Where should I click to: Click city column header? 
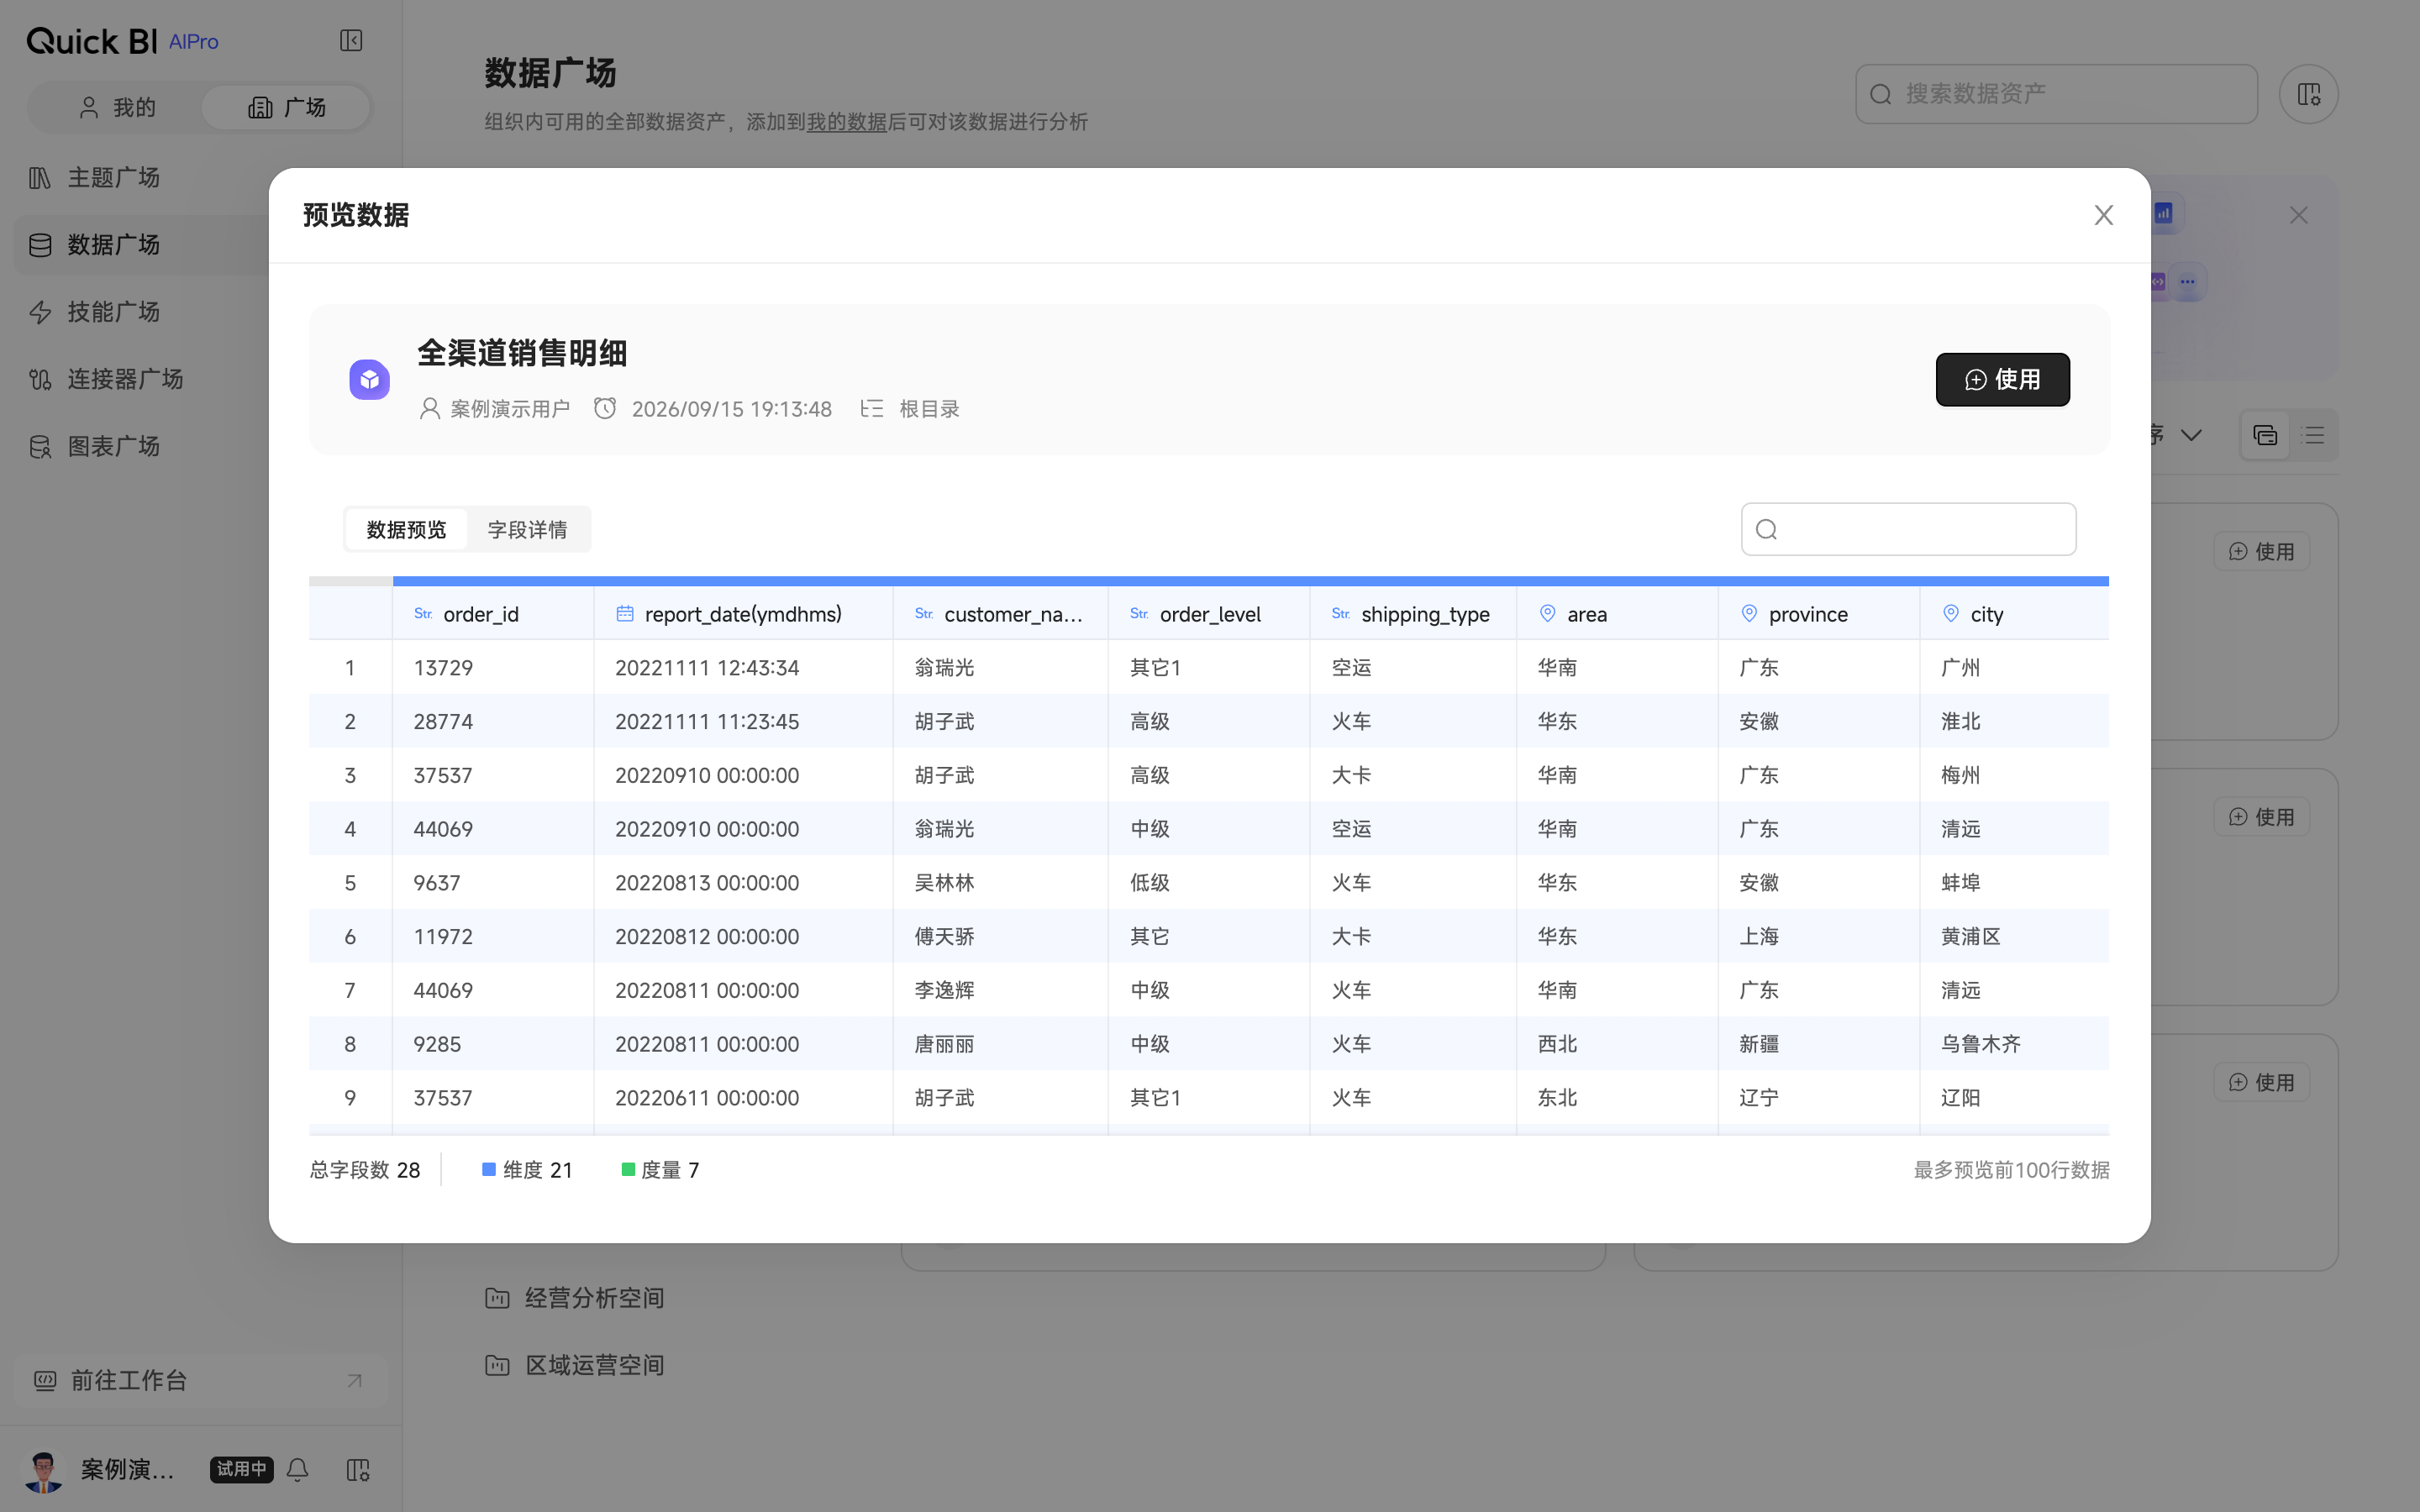click(x=2014, y=613)
